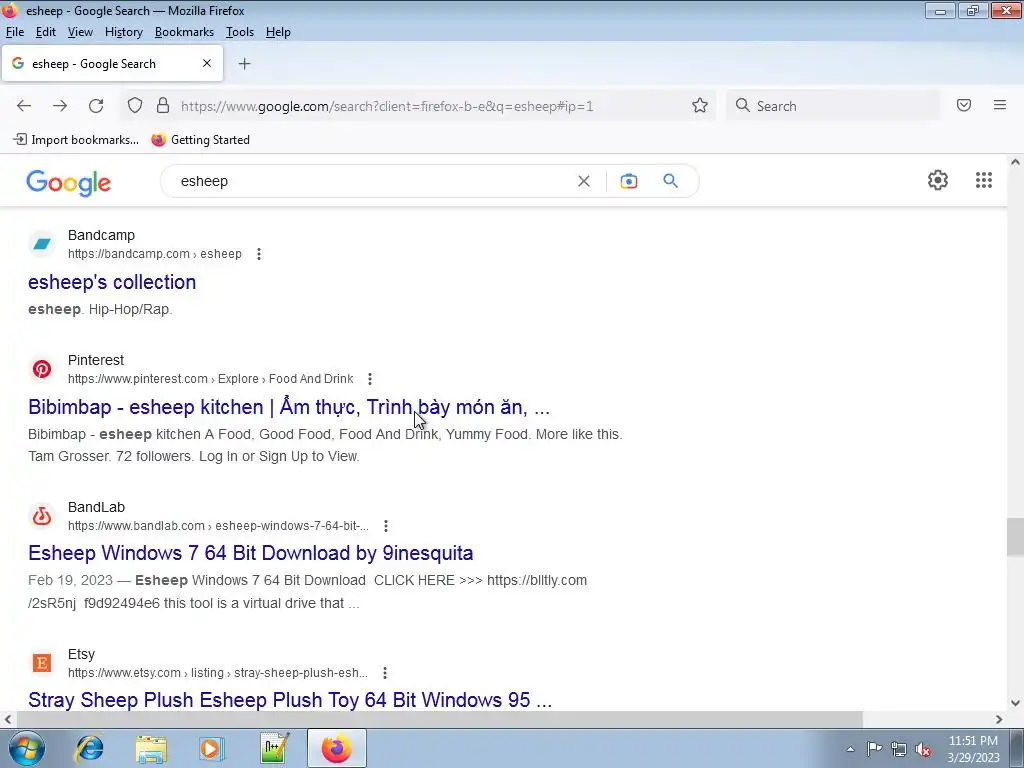Image resolution: width=1024 pixels, height=768 pixels.
Task: Show hidden system tray icons
Action: pyautogui.click(x=850, y=749)
